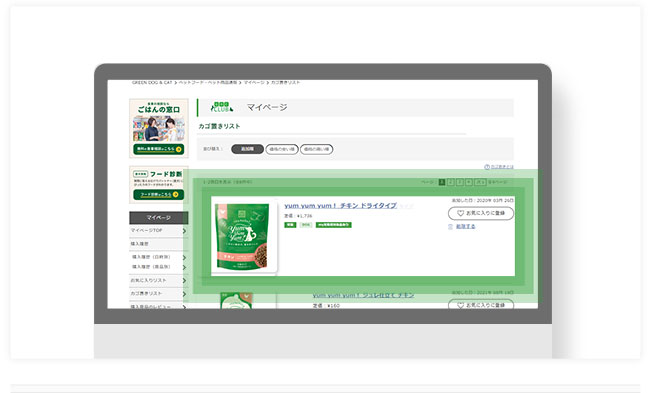
Task: Click the 削除する link for チキン ドライタイプ
Action: [465, 226]
